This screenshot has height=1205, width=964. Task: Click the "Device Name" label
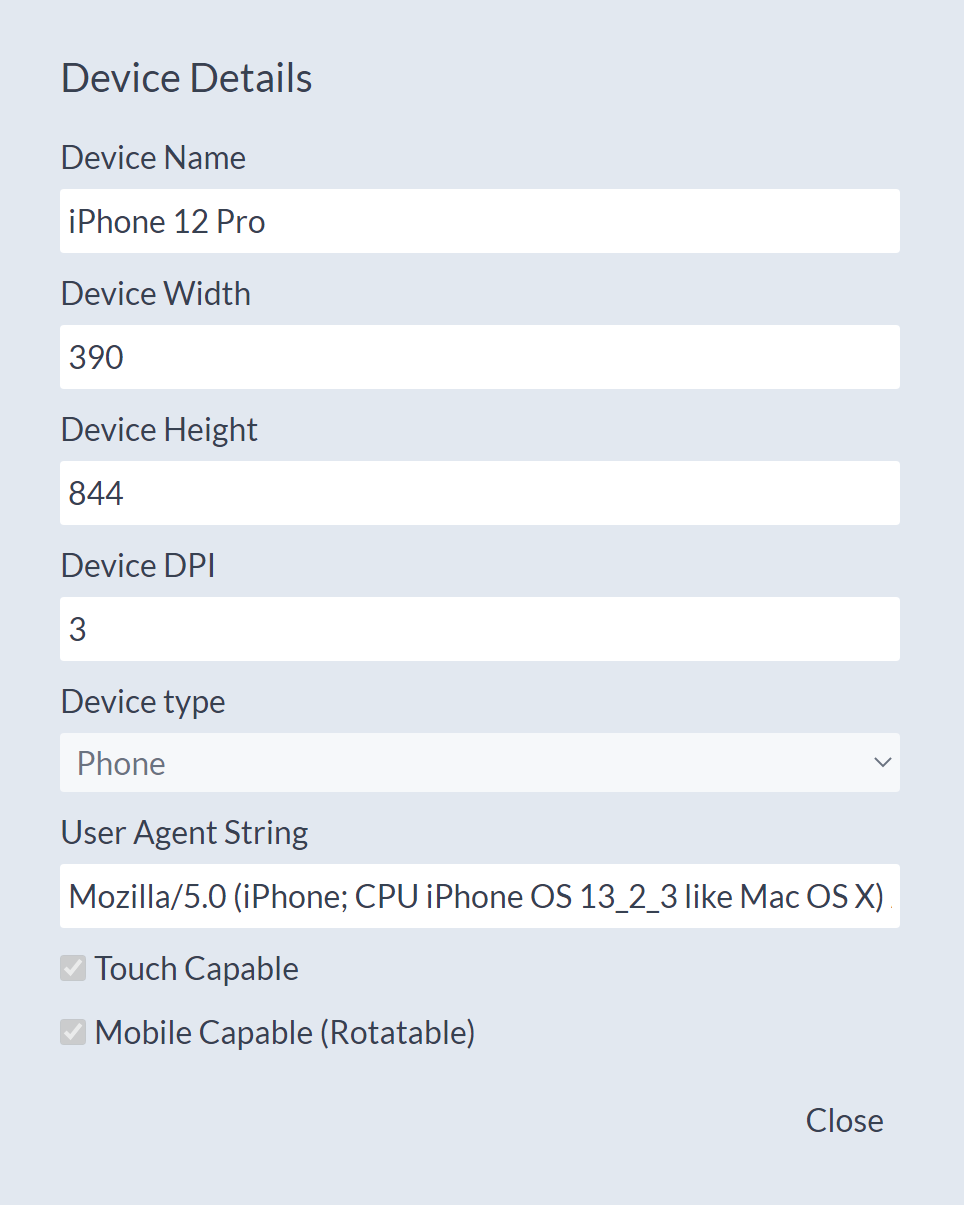153,158
